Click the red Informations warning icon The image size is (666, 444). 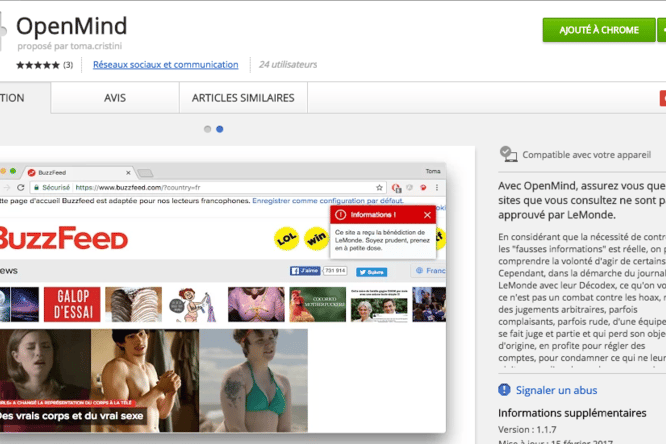341,215
